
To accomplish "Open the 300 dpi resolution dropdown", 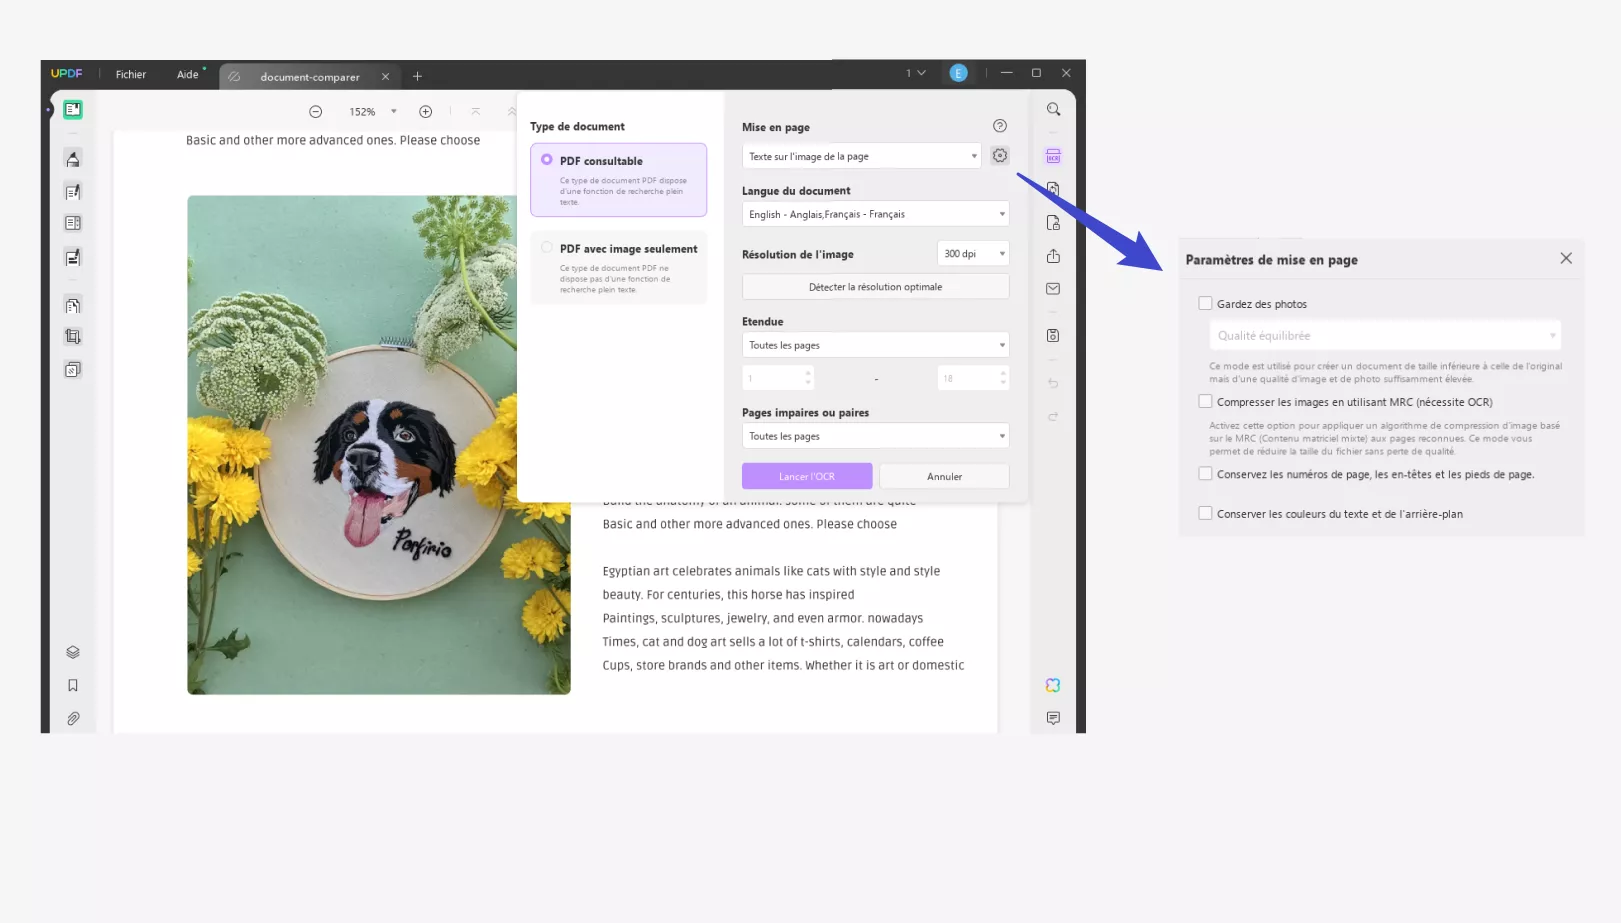I will pyautogui.click(x=973, y=254).
